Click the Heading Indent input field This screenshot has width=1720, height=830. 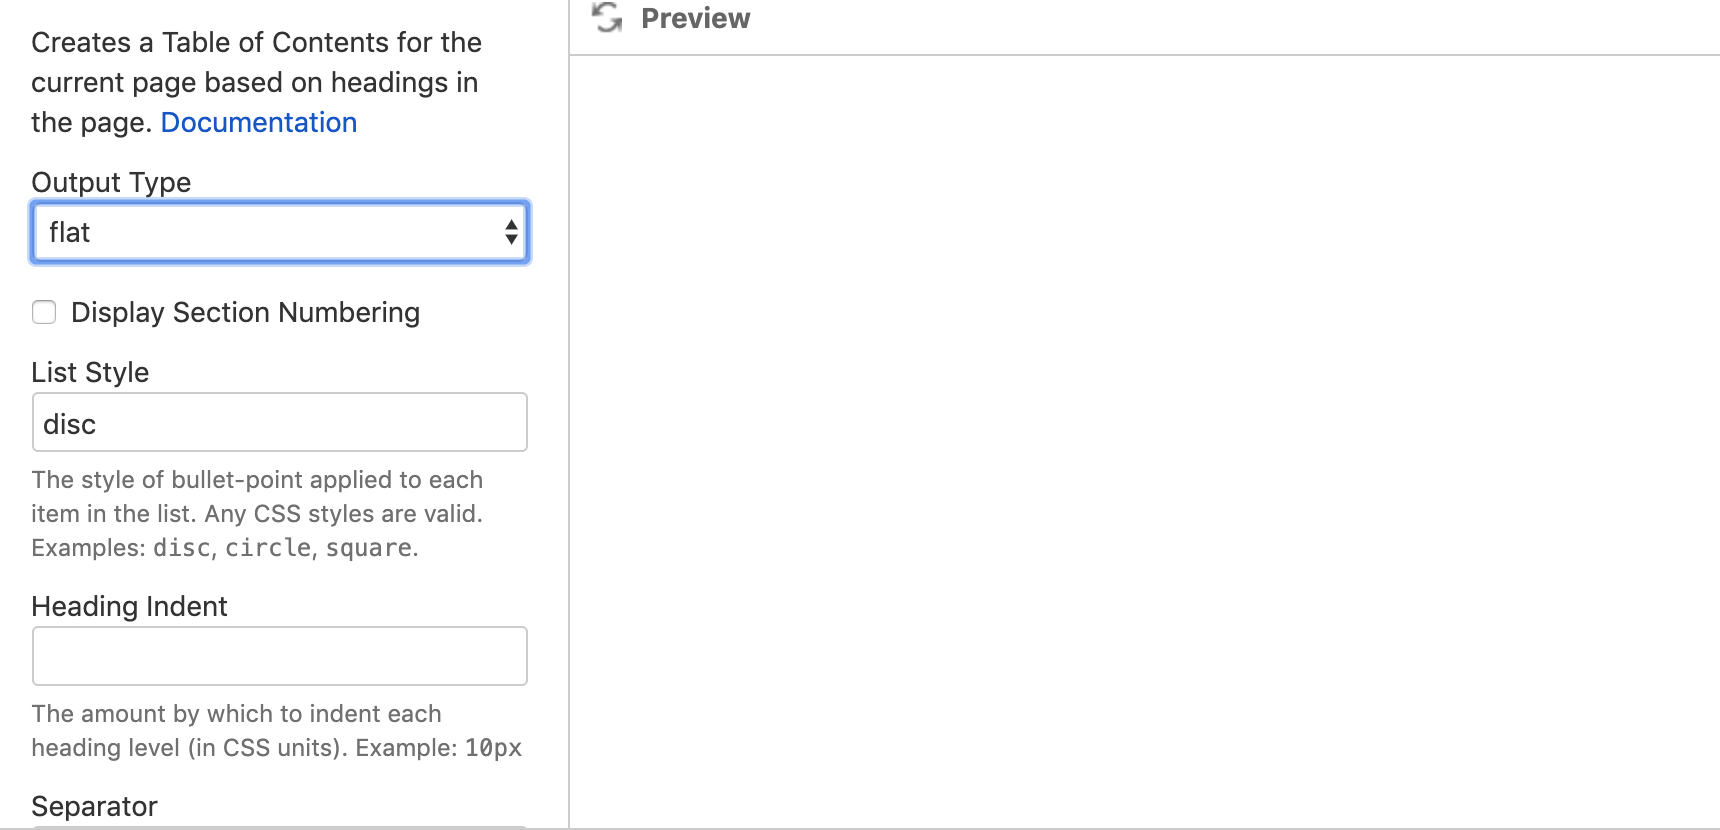280,656
